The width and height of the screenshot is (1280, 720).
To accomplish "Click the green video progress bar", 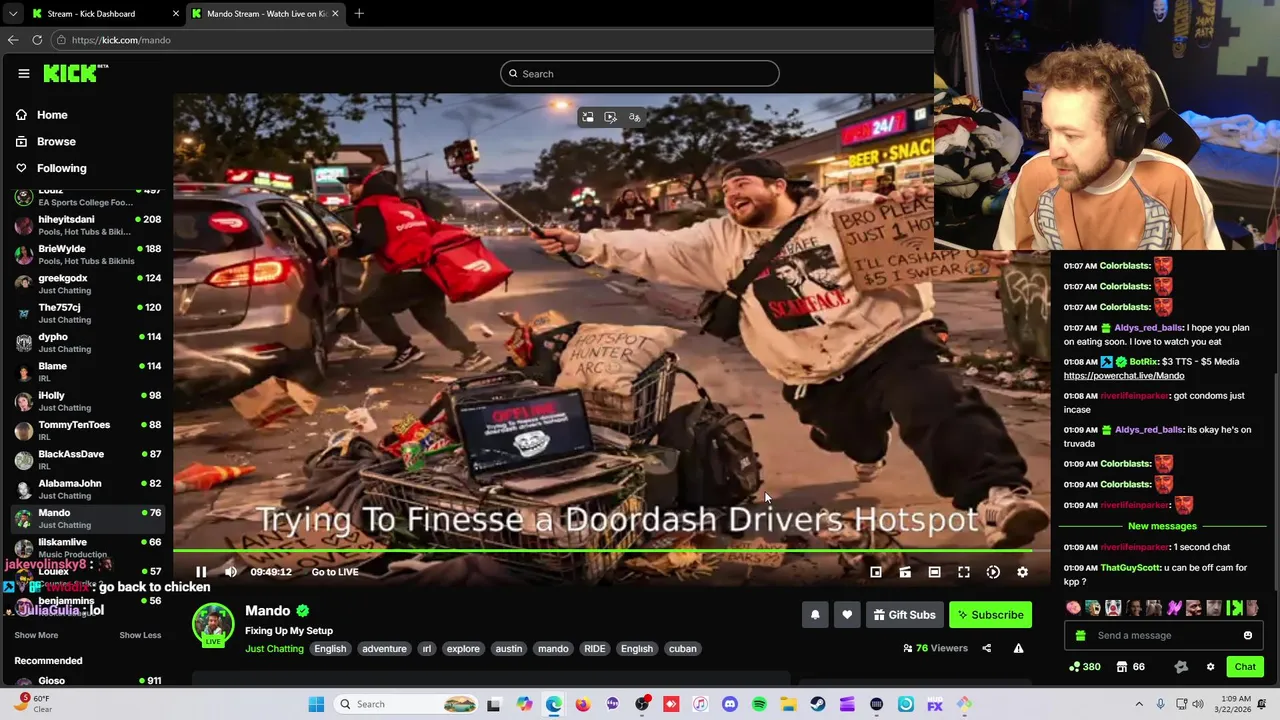I will (x=602, y=551).
